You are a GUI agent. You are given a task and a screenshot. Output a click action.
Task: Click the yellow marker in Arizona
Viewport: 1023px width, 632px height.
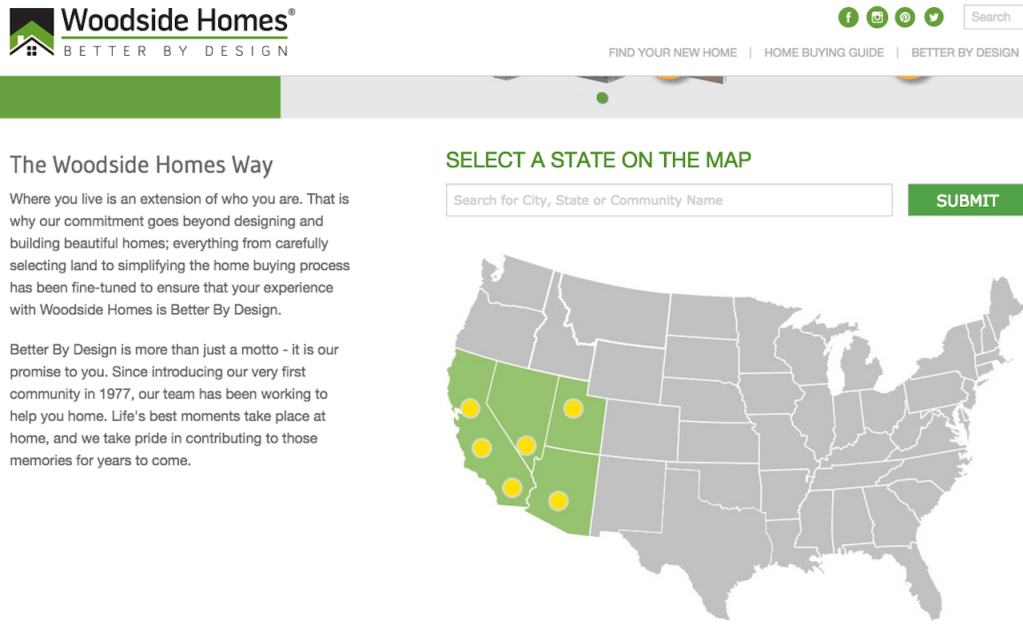click(558, 500)
